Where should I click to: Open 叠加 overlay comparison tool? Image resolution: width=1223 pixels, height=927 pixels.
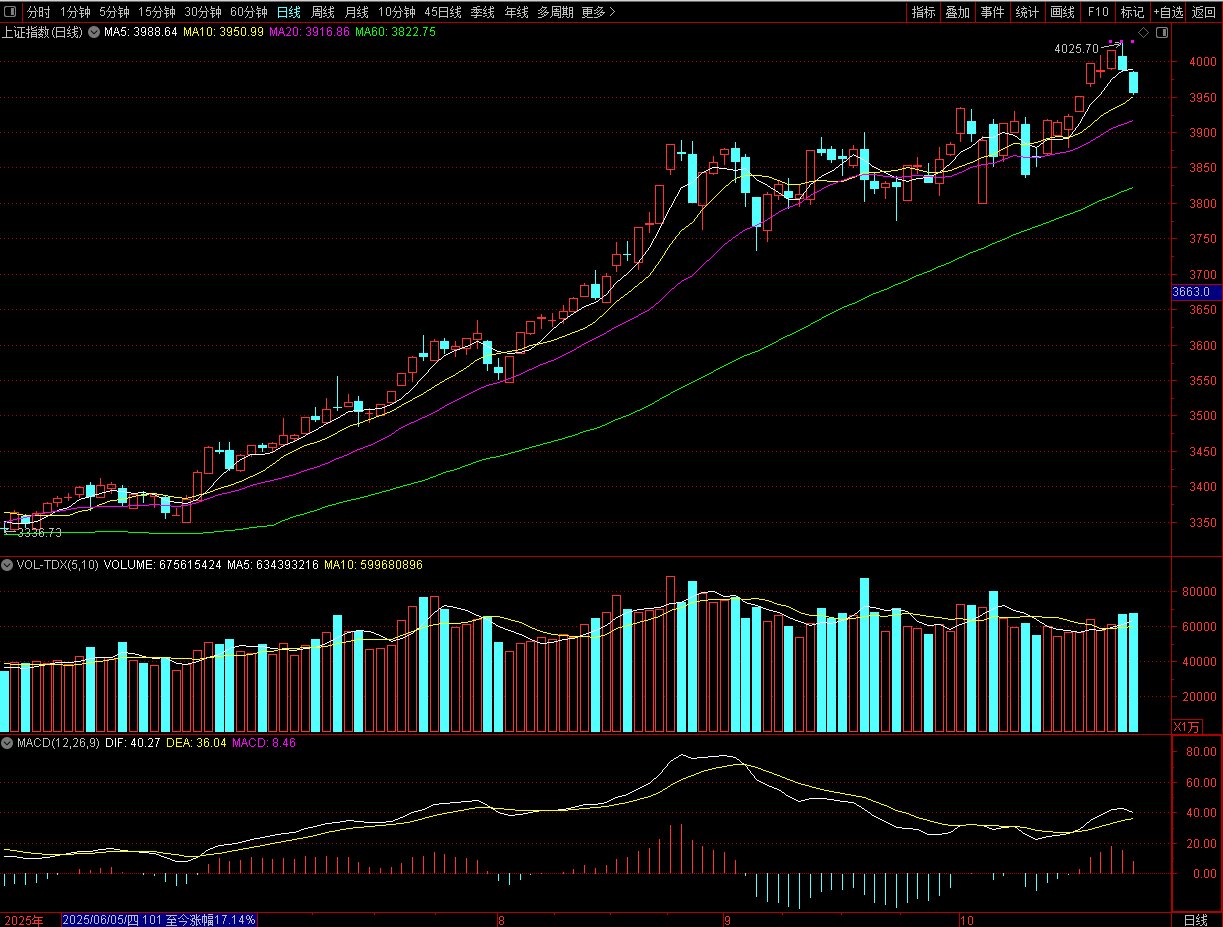click(957, 12)
